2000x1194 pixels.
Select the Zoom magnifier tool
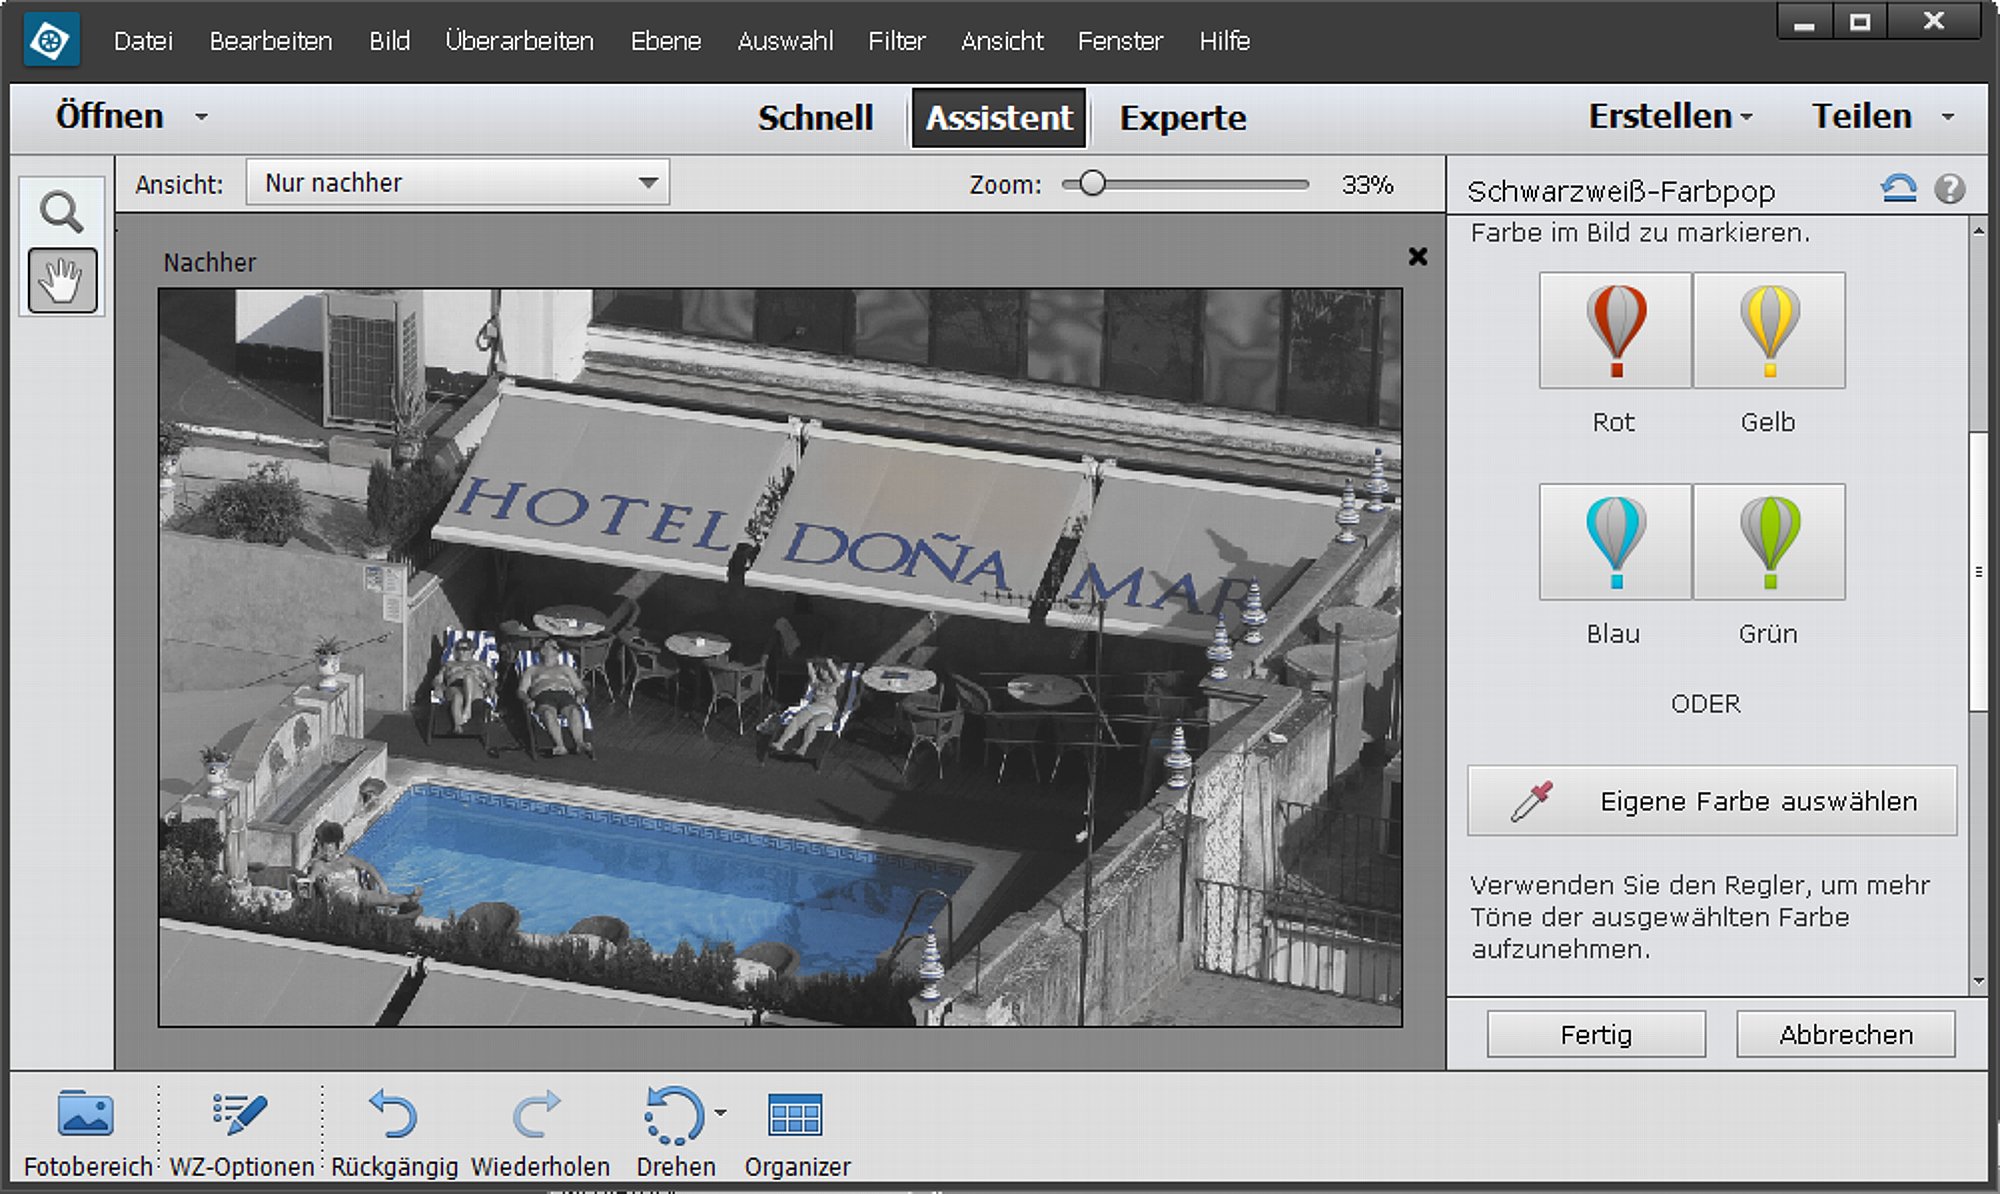tap(62, 212)
